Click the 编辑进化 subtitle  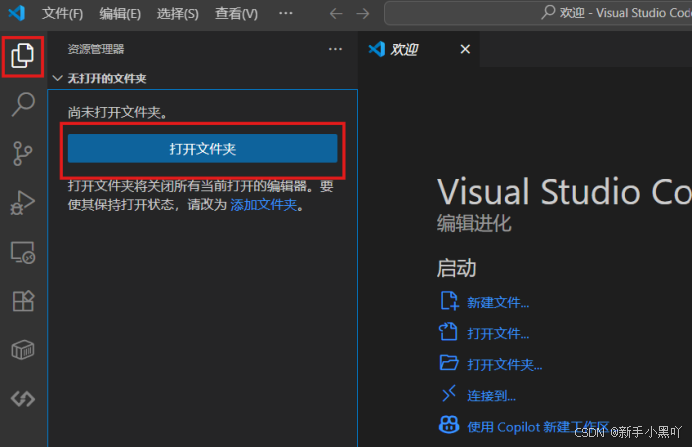[474, 223]
